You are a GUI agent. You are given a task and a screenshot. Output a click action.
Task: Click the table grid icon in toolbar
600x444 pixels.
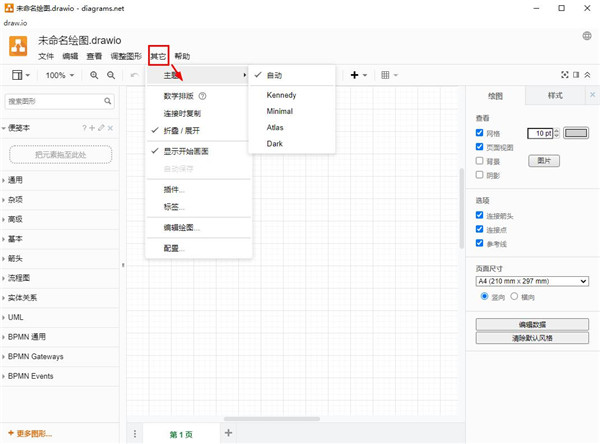tap(385, 75)
